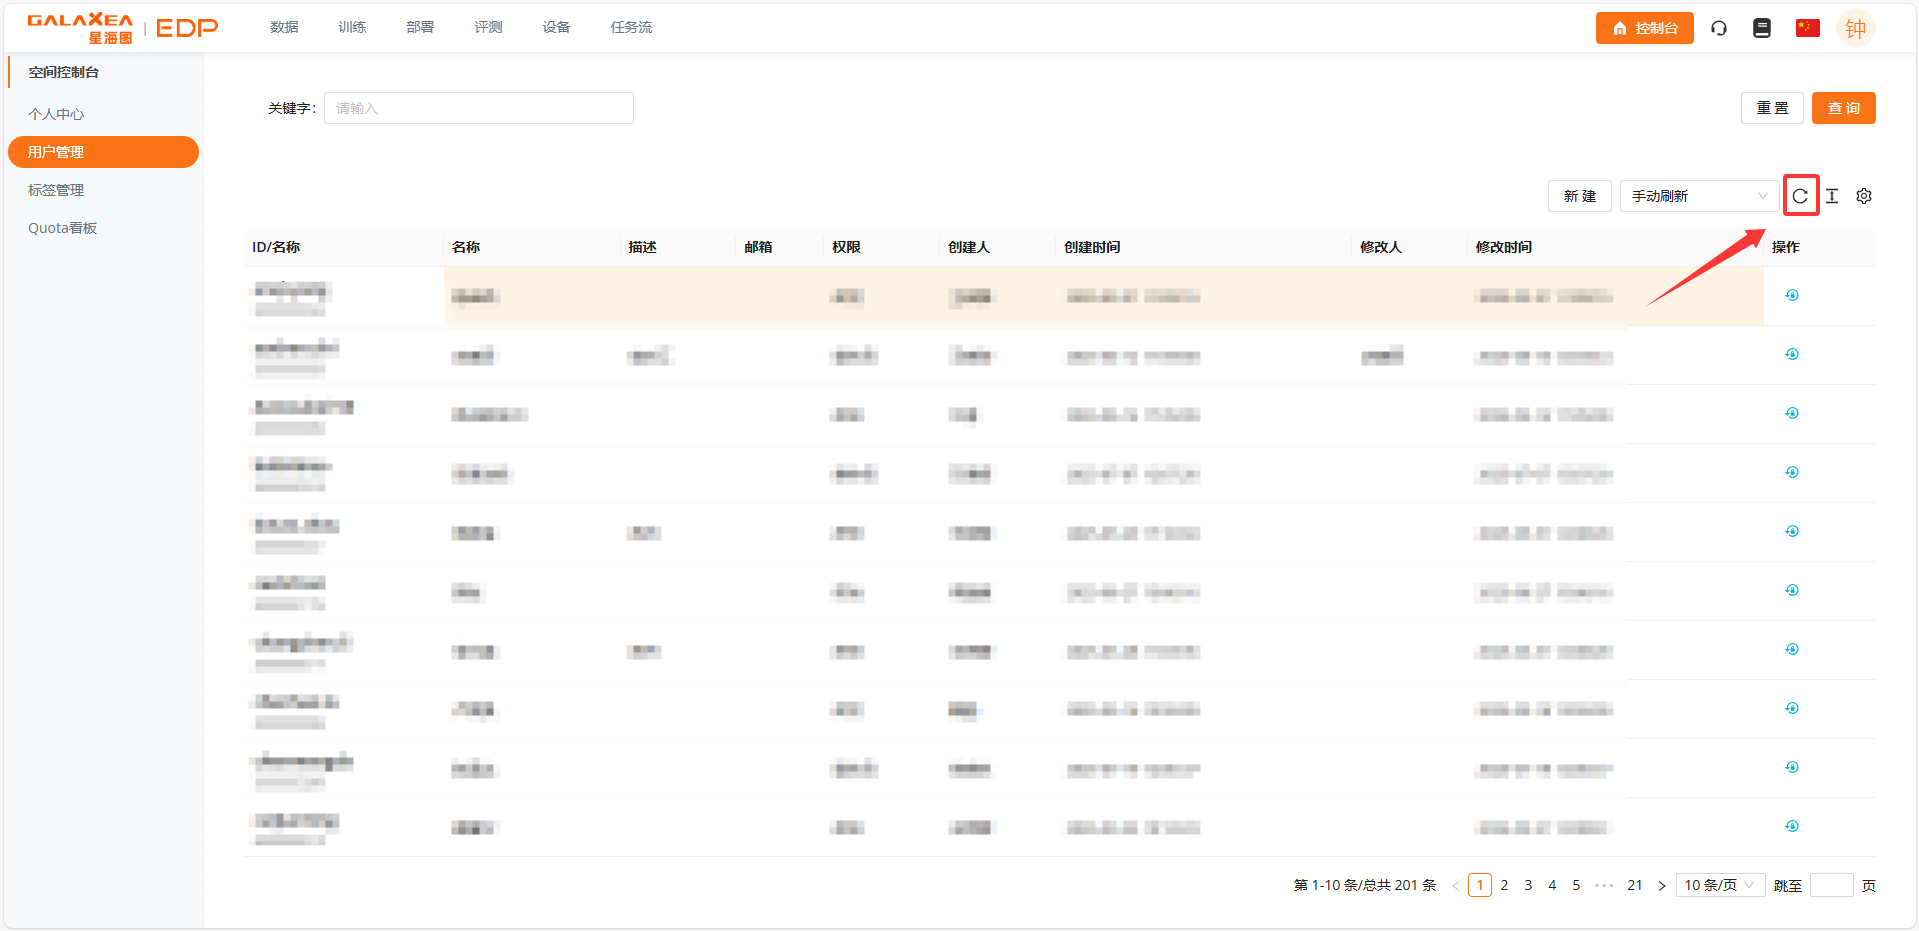
Task: Open the documentation book icon
Action: pos(1762,28)
